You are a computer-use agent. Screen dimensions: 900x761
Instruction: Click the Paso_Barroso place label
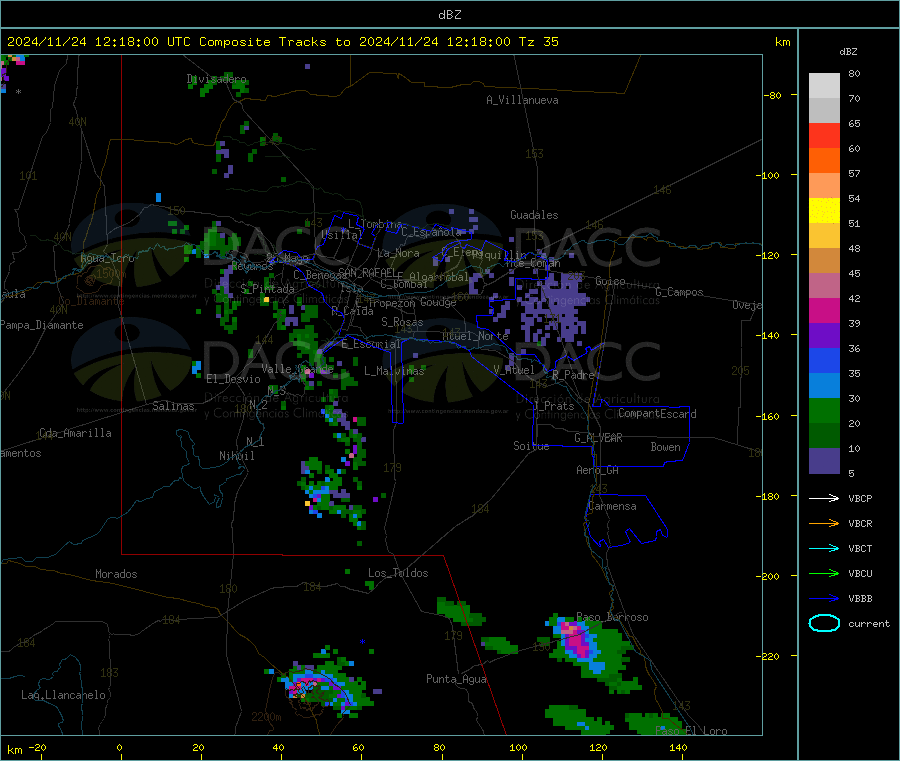[x=612, y=617]
